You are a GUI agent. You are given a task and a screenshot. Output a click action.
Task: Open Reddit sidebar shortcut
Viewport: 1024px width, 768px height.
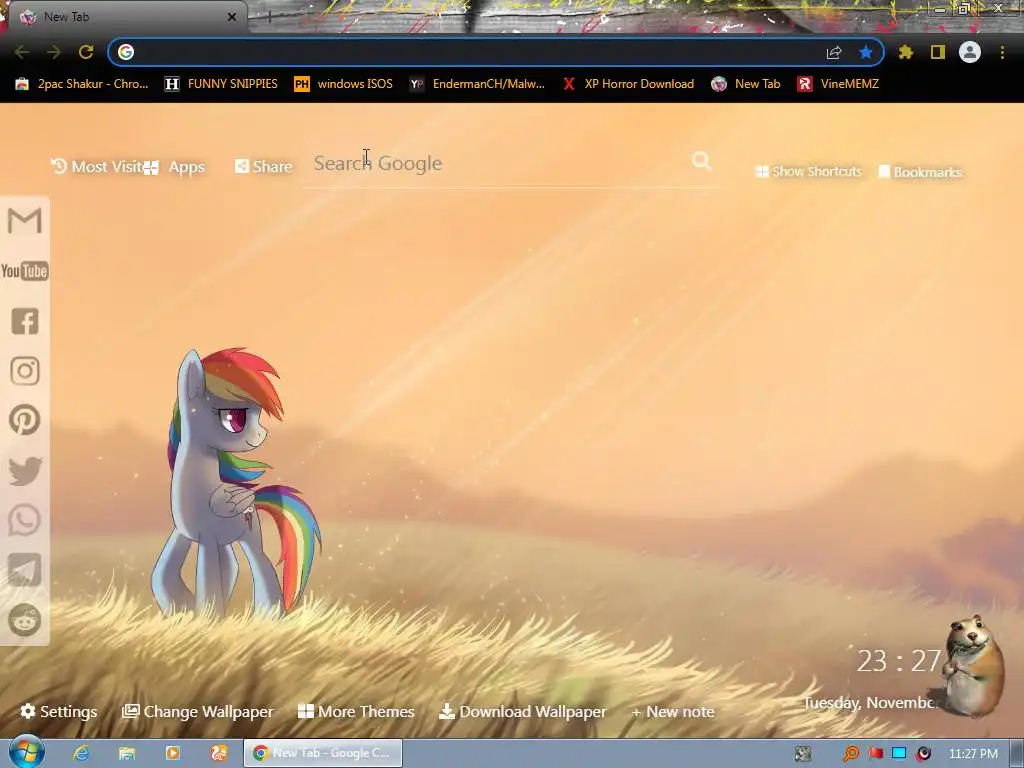pyautogui.click(x=25, y=620)
